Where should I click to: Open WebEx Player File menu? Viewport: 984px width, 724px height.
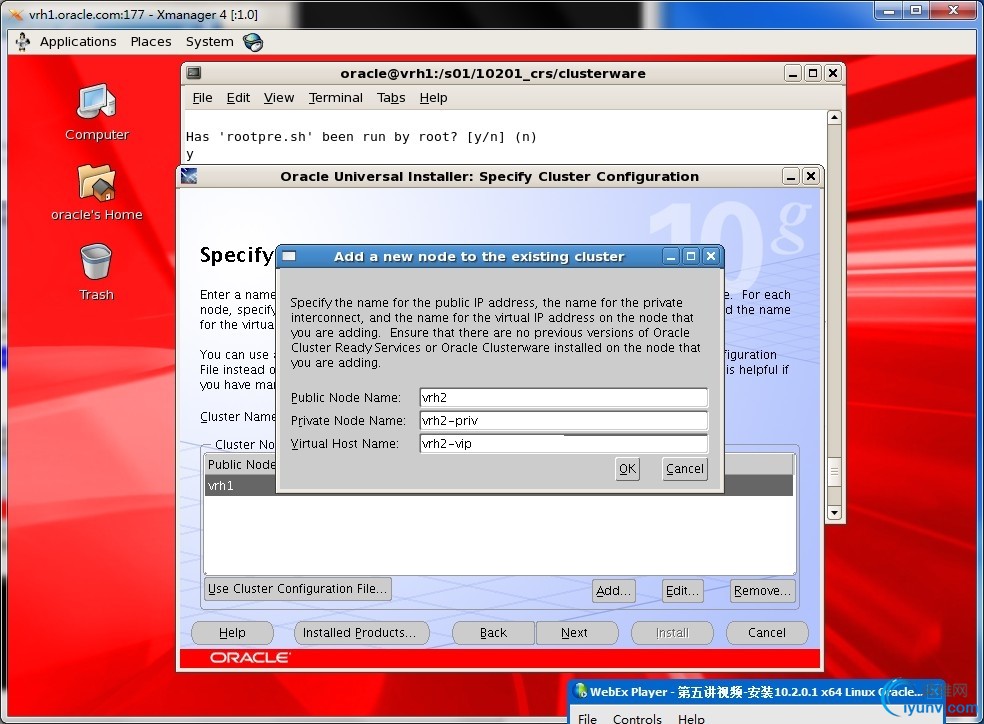tap(587, 718)
